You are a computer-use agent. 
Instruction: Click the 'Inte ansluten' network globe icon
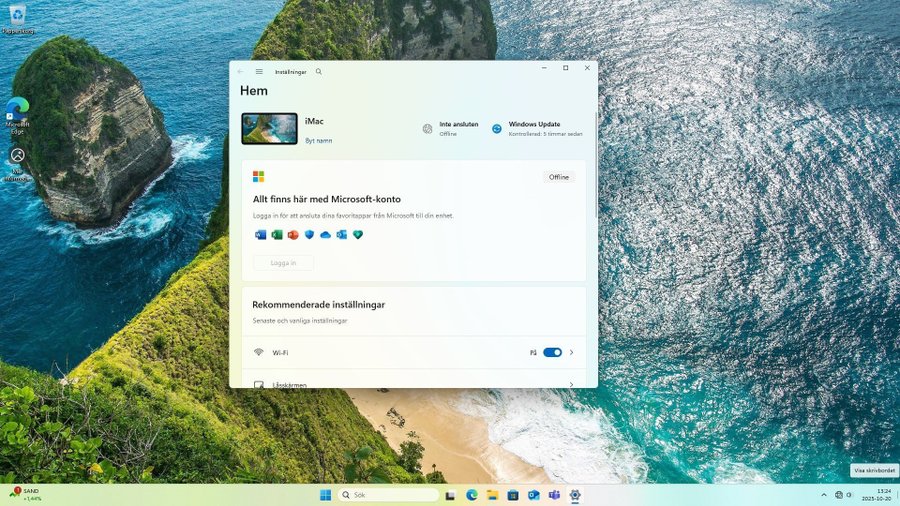click(x=428, y=128)
